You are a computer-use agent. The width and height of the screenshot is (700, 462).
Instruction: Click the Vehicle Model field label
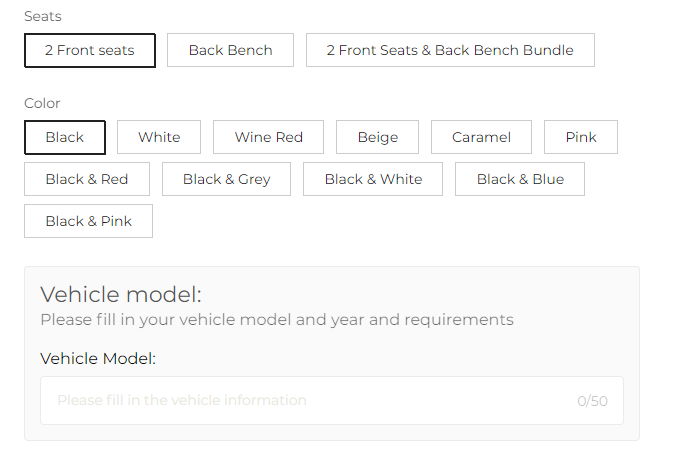pos(98,358)
